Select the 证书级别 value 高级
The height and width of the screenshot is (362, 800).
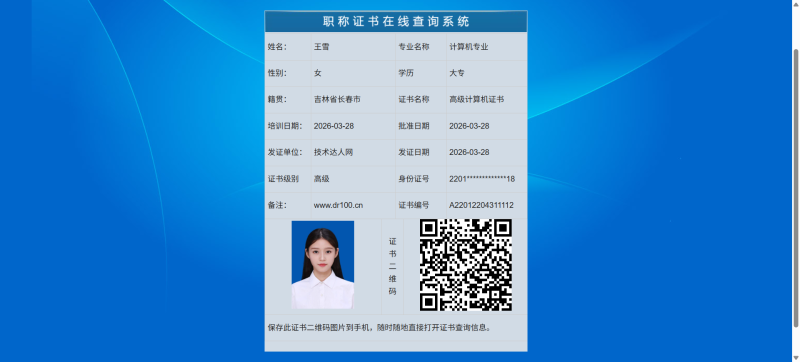(321, 179)
